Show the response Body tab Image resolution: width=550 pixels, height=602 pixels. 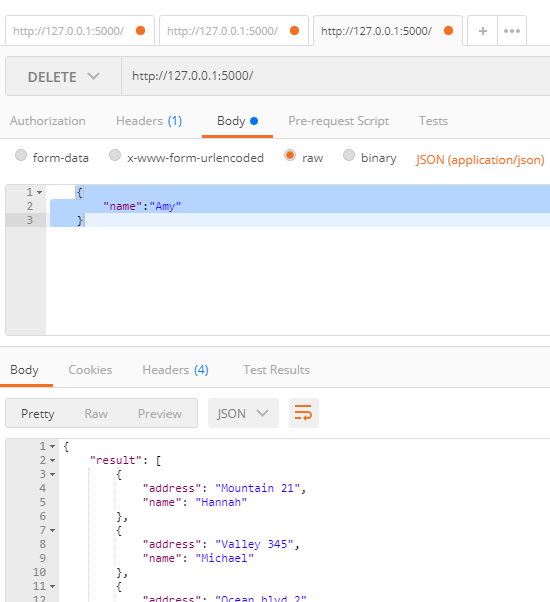tap(25, 370)
